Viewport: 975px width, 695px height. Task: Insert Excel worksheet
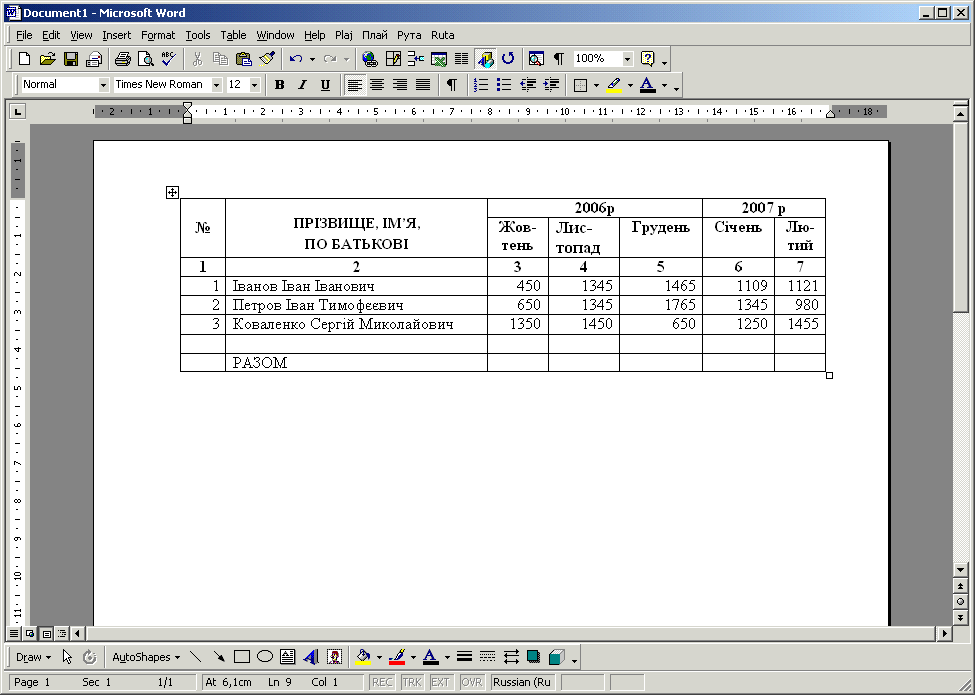(x=439, y=59)
